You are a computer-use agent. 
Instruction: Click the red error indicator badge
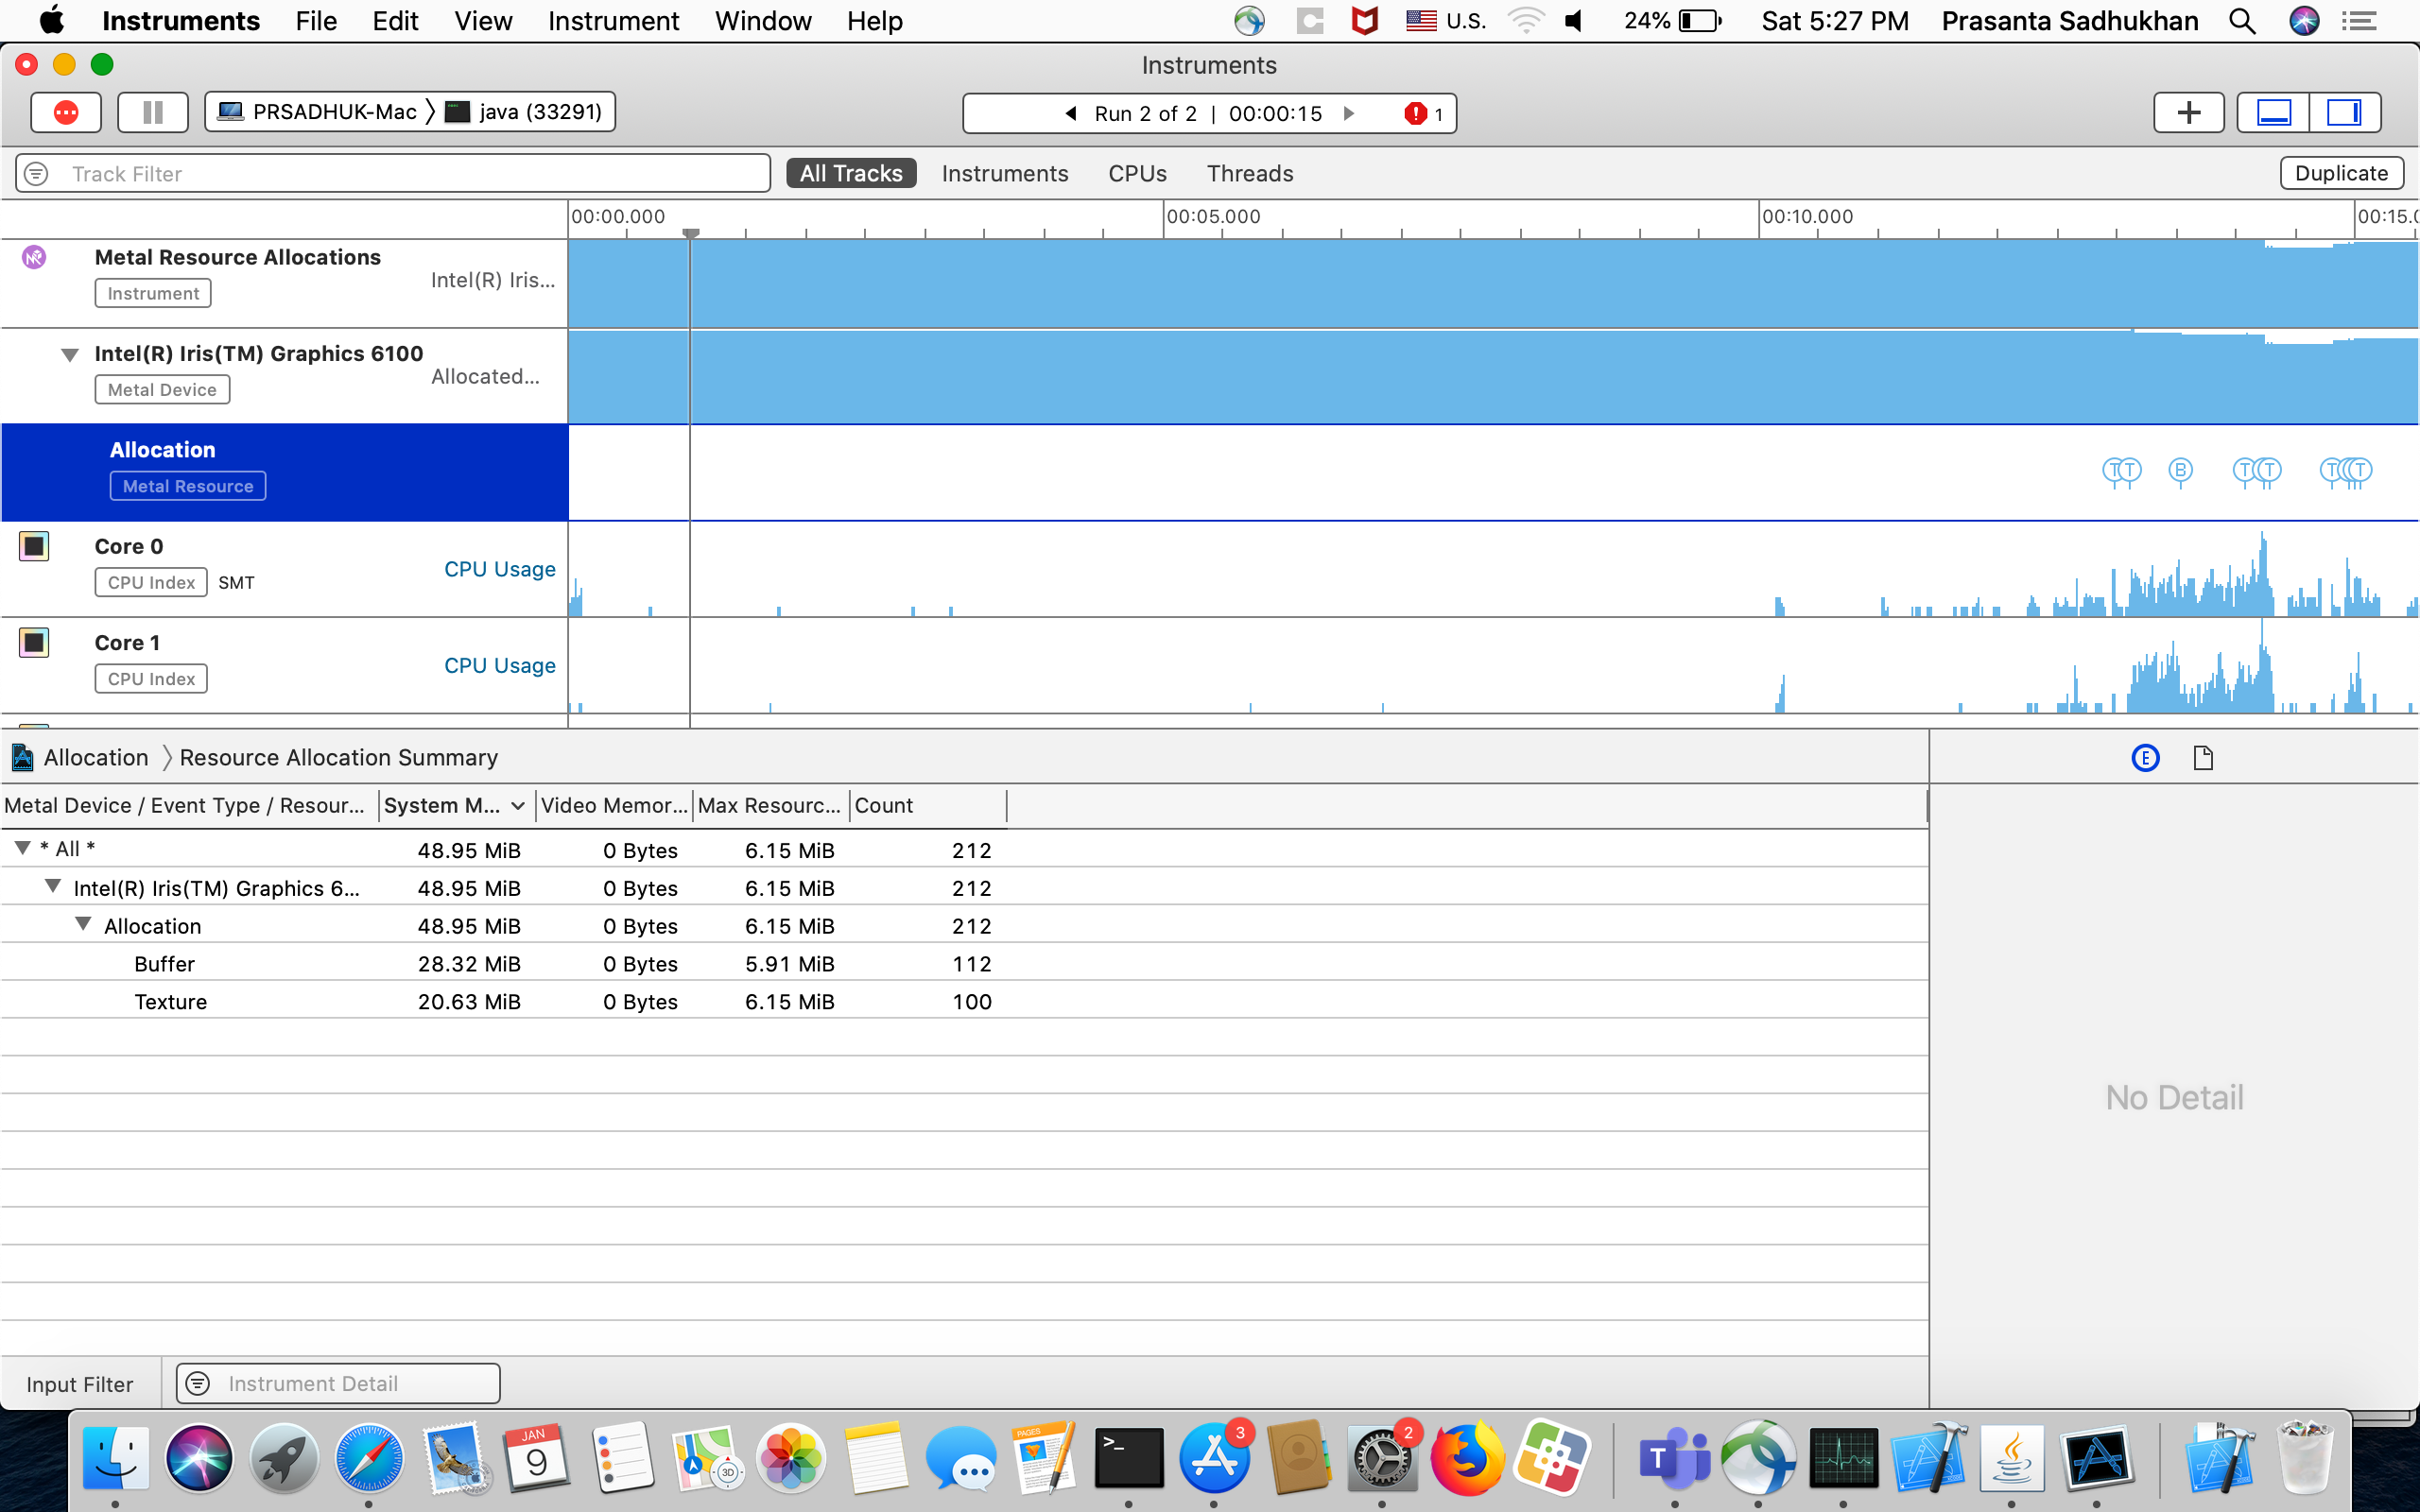coord(1415,114)
